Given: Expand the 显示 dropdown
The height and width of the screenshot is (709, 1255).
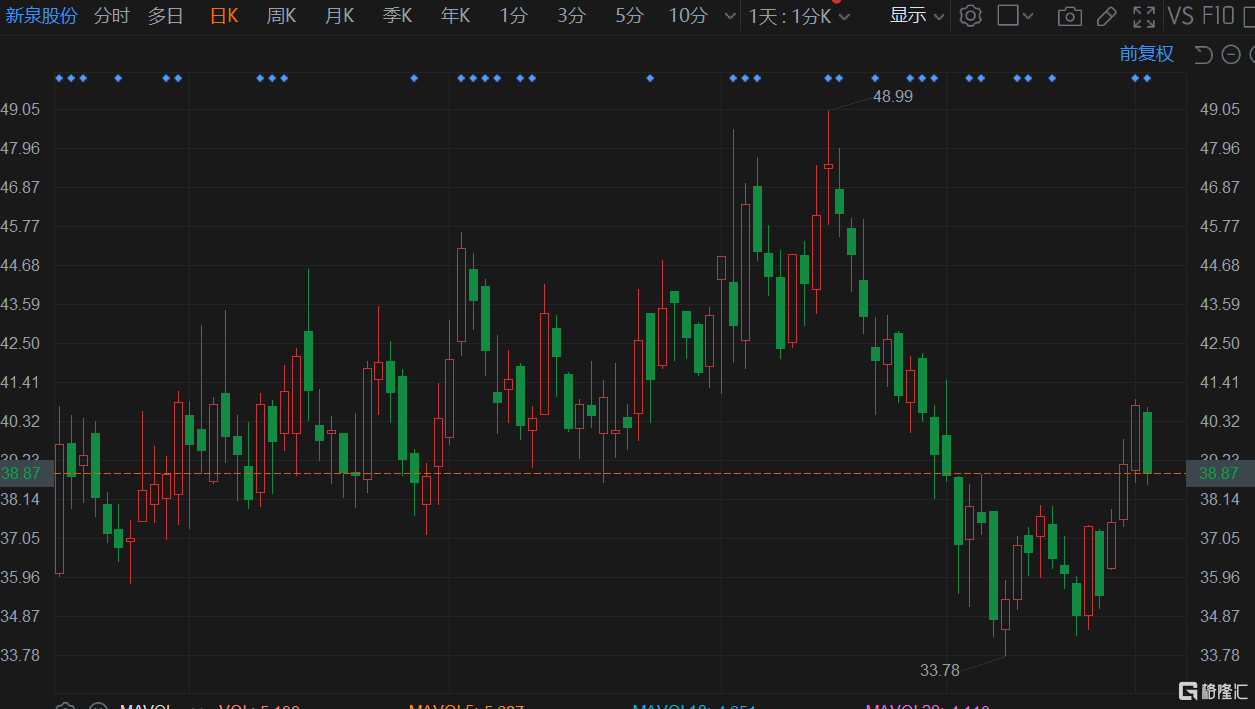Looking at the screenshot, I should click(916, 16).
